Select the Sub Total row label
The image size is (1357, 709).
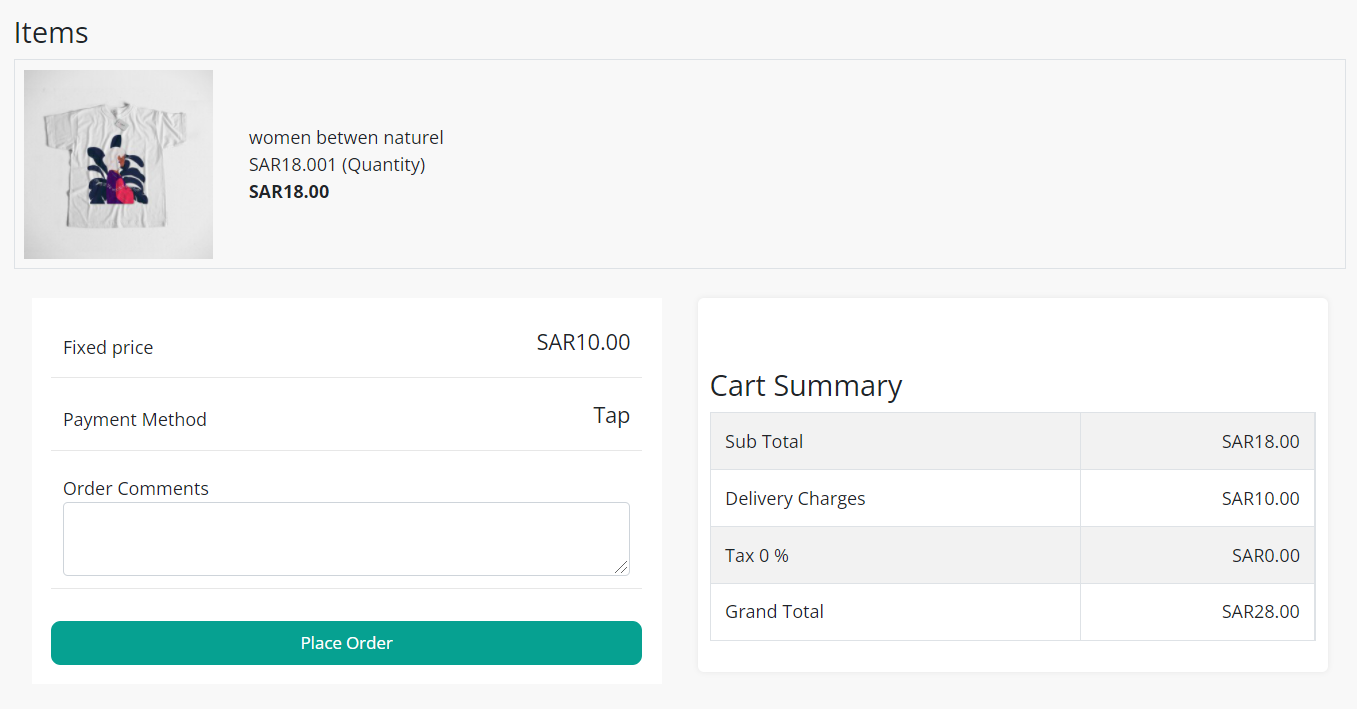point(764,441)
